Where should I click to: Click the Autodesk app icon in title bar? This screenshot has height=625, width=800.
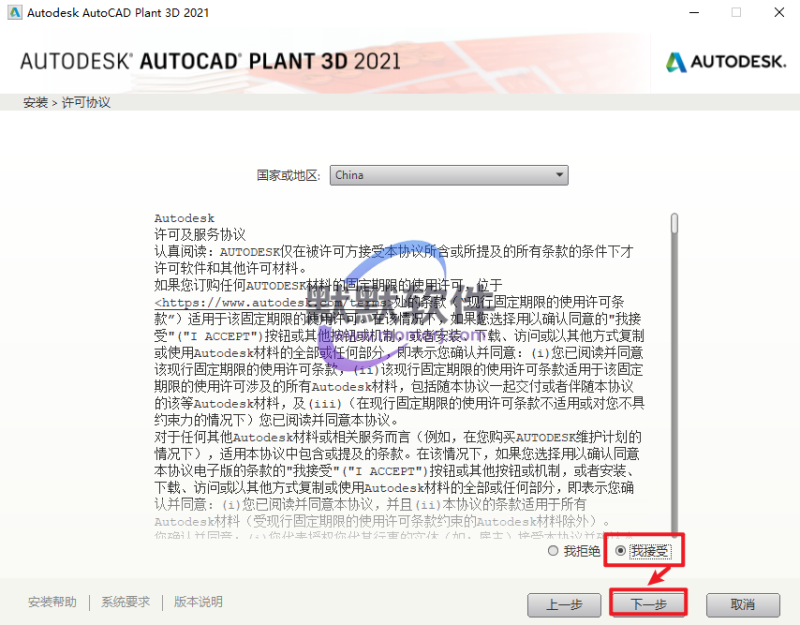click(x=14, y=13)
